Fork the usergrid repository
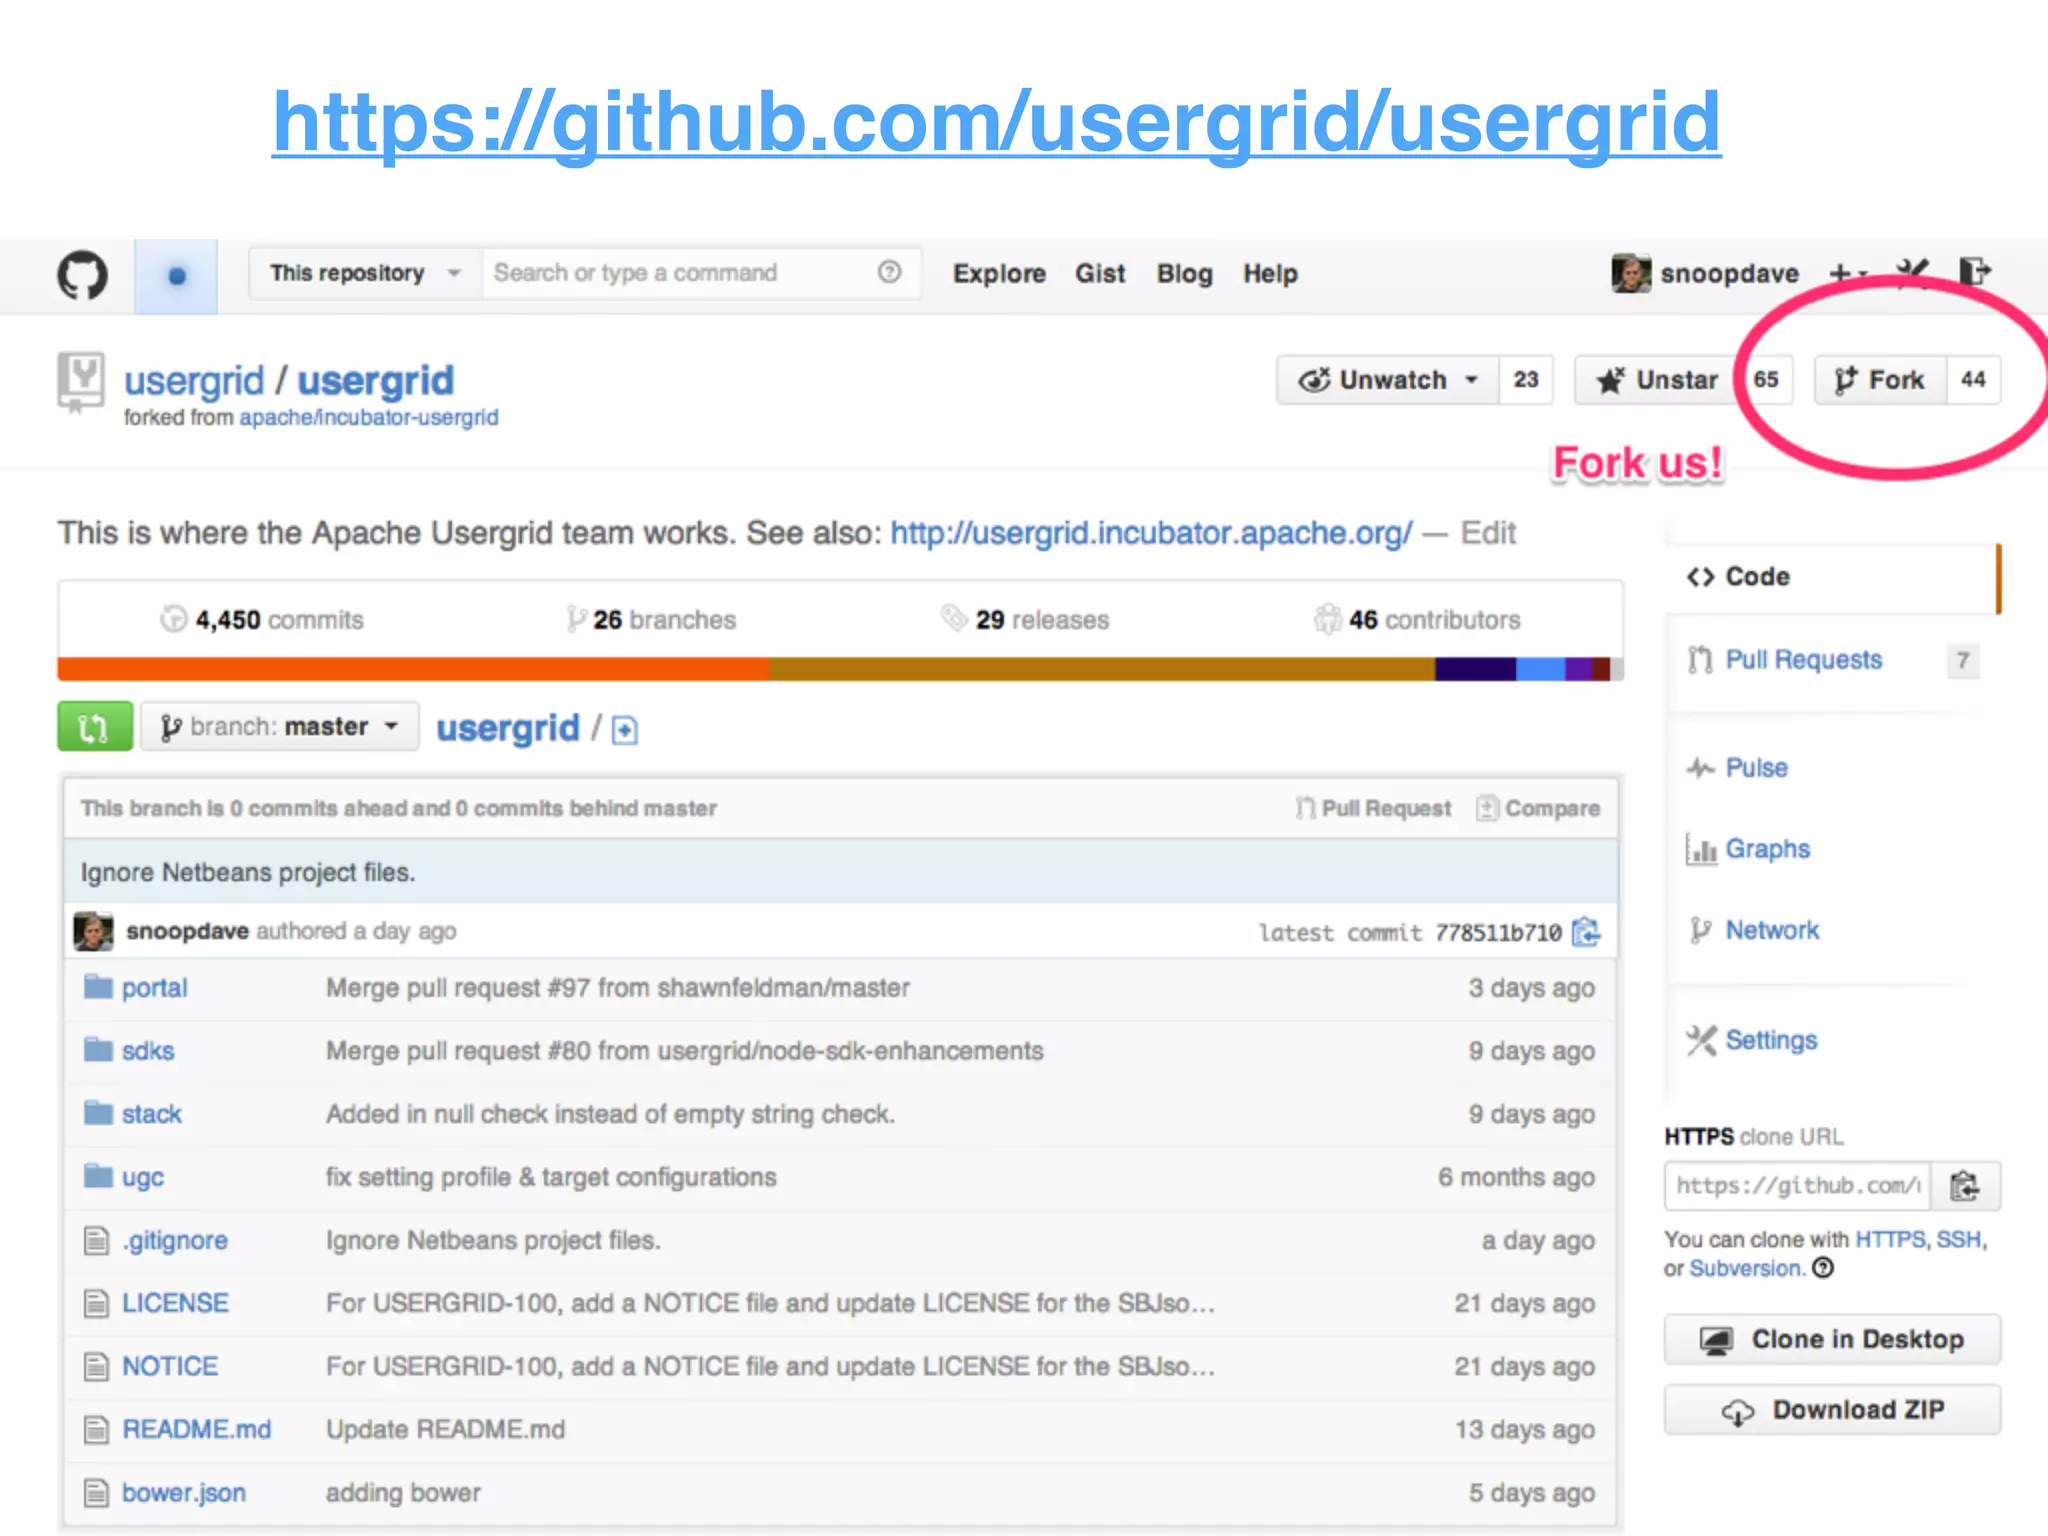This screenshot has height=1536, width=2048. [x=1880, y=380]
